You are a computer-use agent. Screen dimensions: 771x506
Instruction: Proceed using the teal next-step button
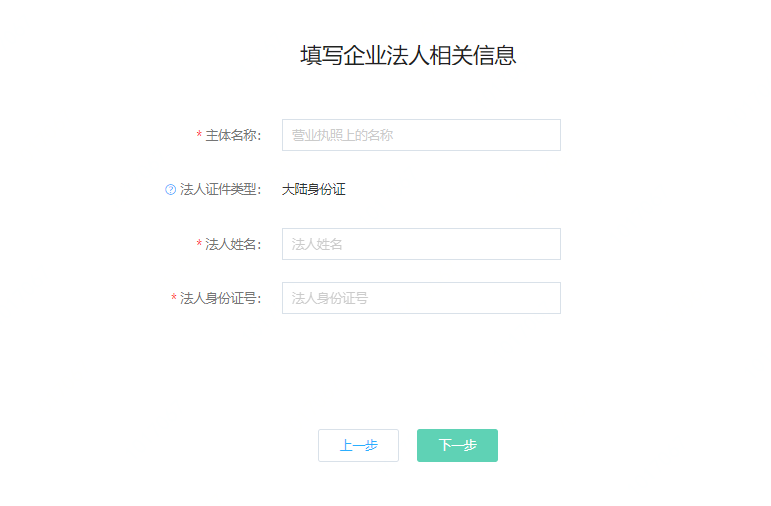[x=457, y=446]
